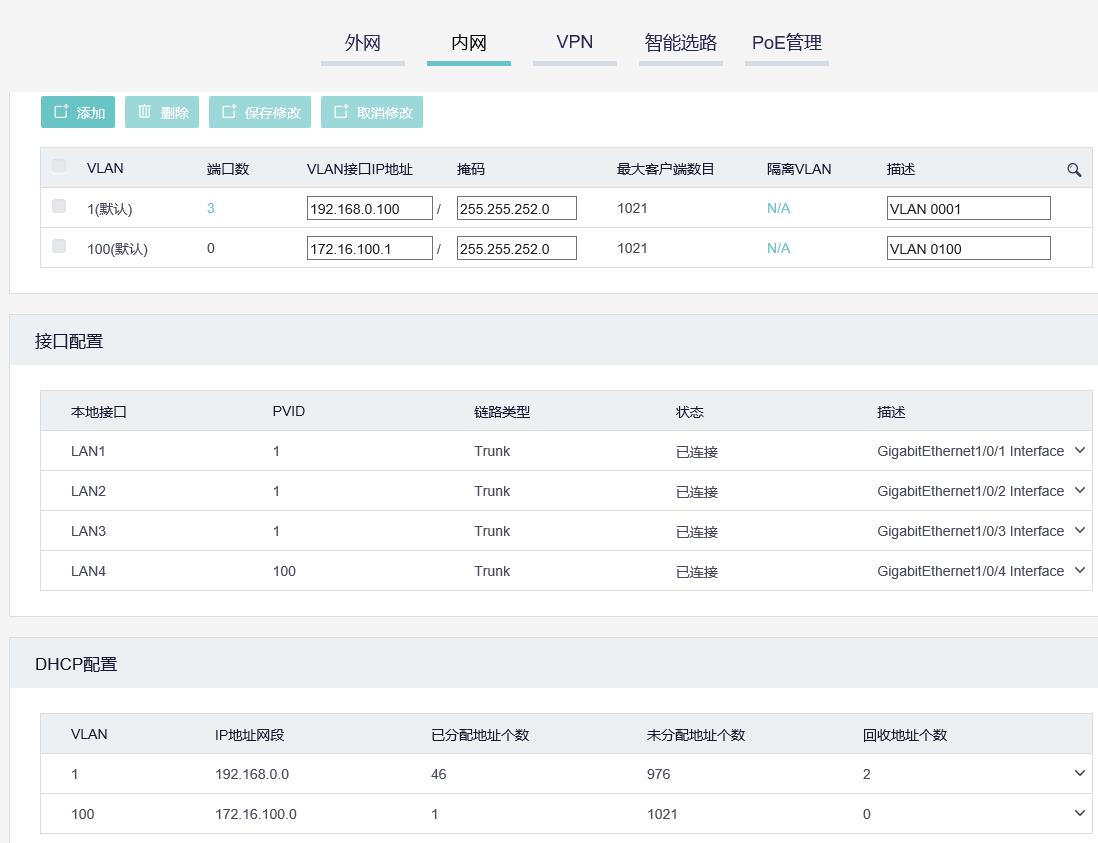Click the 删除 (Delete) button
1098x843 pixels.
coord(162,112)
